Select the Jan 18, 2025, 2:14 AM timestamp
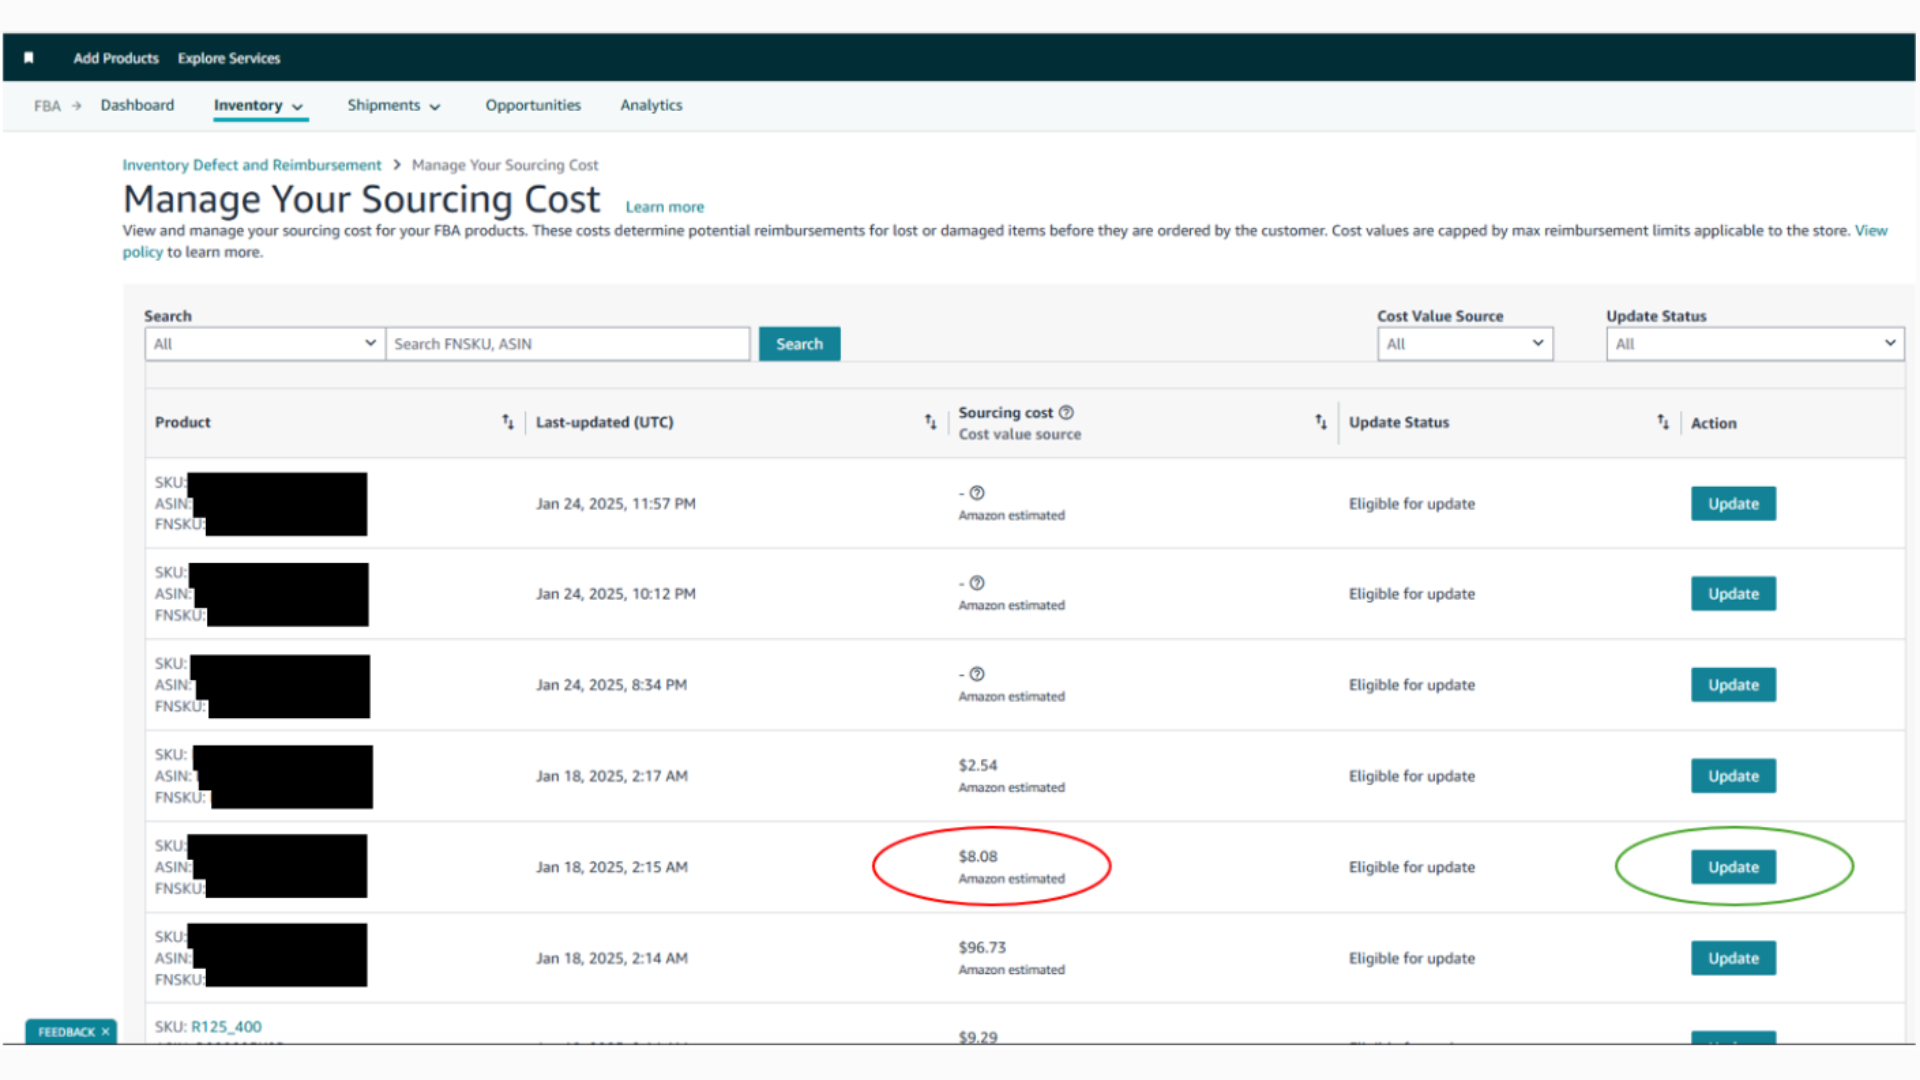The image size is (1920, 1080). tap(612, 958)
